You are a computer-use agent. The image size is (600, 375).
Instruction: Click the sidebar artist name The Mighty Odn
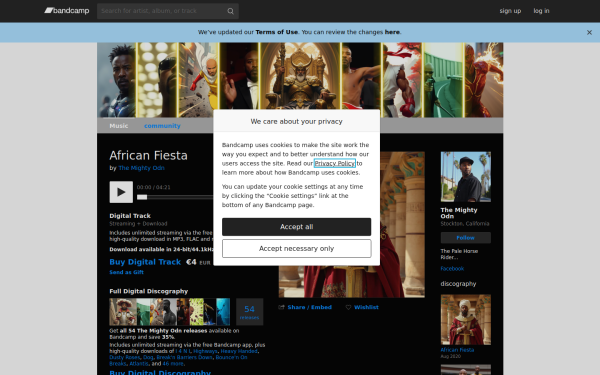[459, 213]
